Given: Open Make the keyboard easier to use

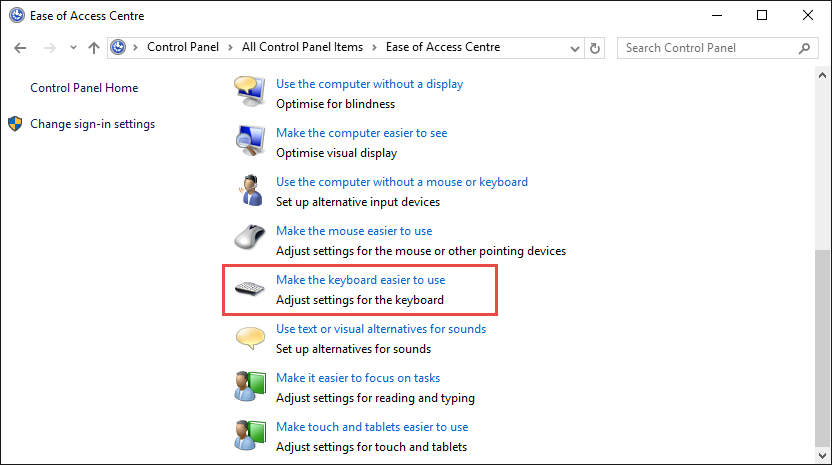Looking at the screenshot, I should pos(360,280).
